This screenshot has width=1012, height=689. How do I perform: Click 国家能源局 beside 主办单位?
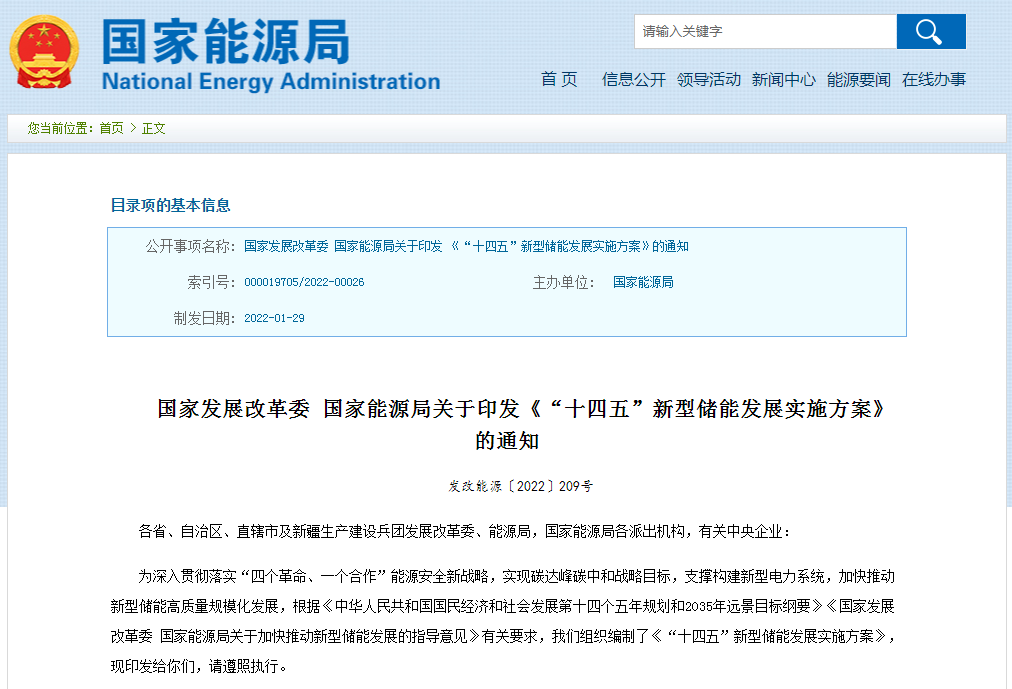[643, 282]
